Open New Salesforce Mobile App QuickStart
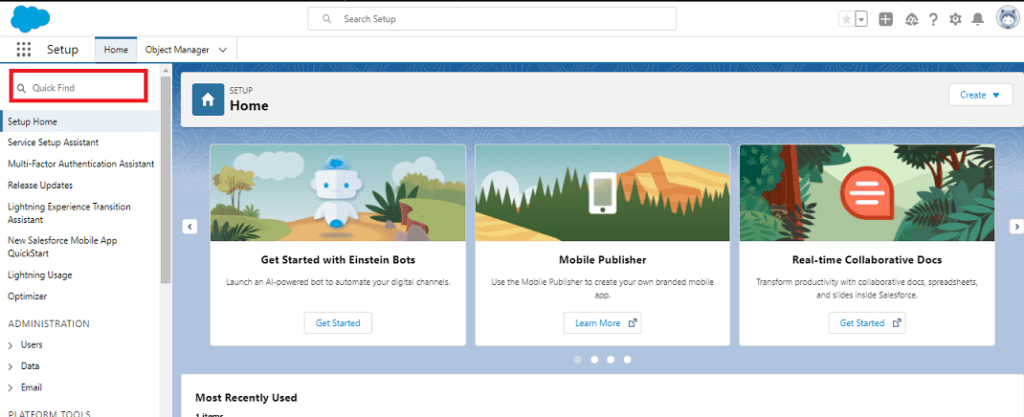 tap(63, 247)
